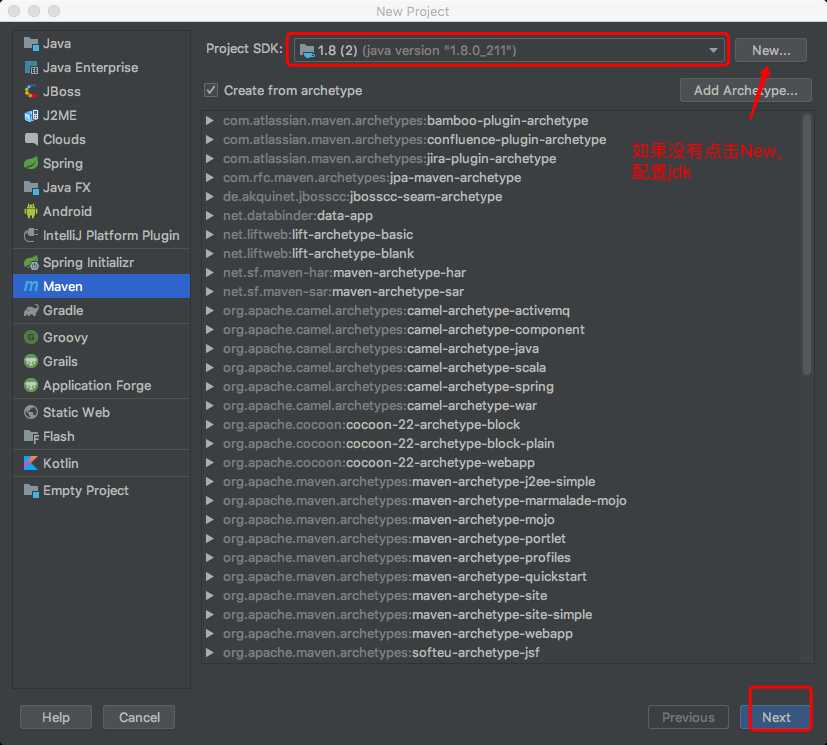This screenshot has width=827, height=745.
Task: Select Spring Initializr label
Action: 88,263
